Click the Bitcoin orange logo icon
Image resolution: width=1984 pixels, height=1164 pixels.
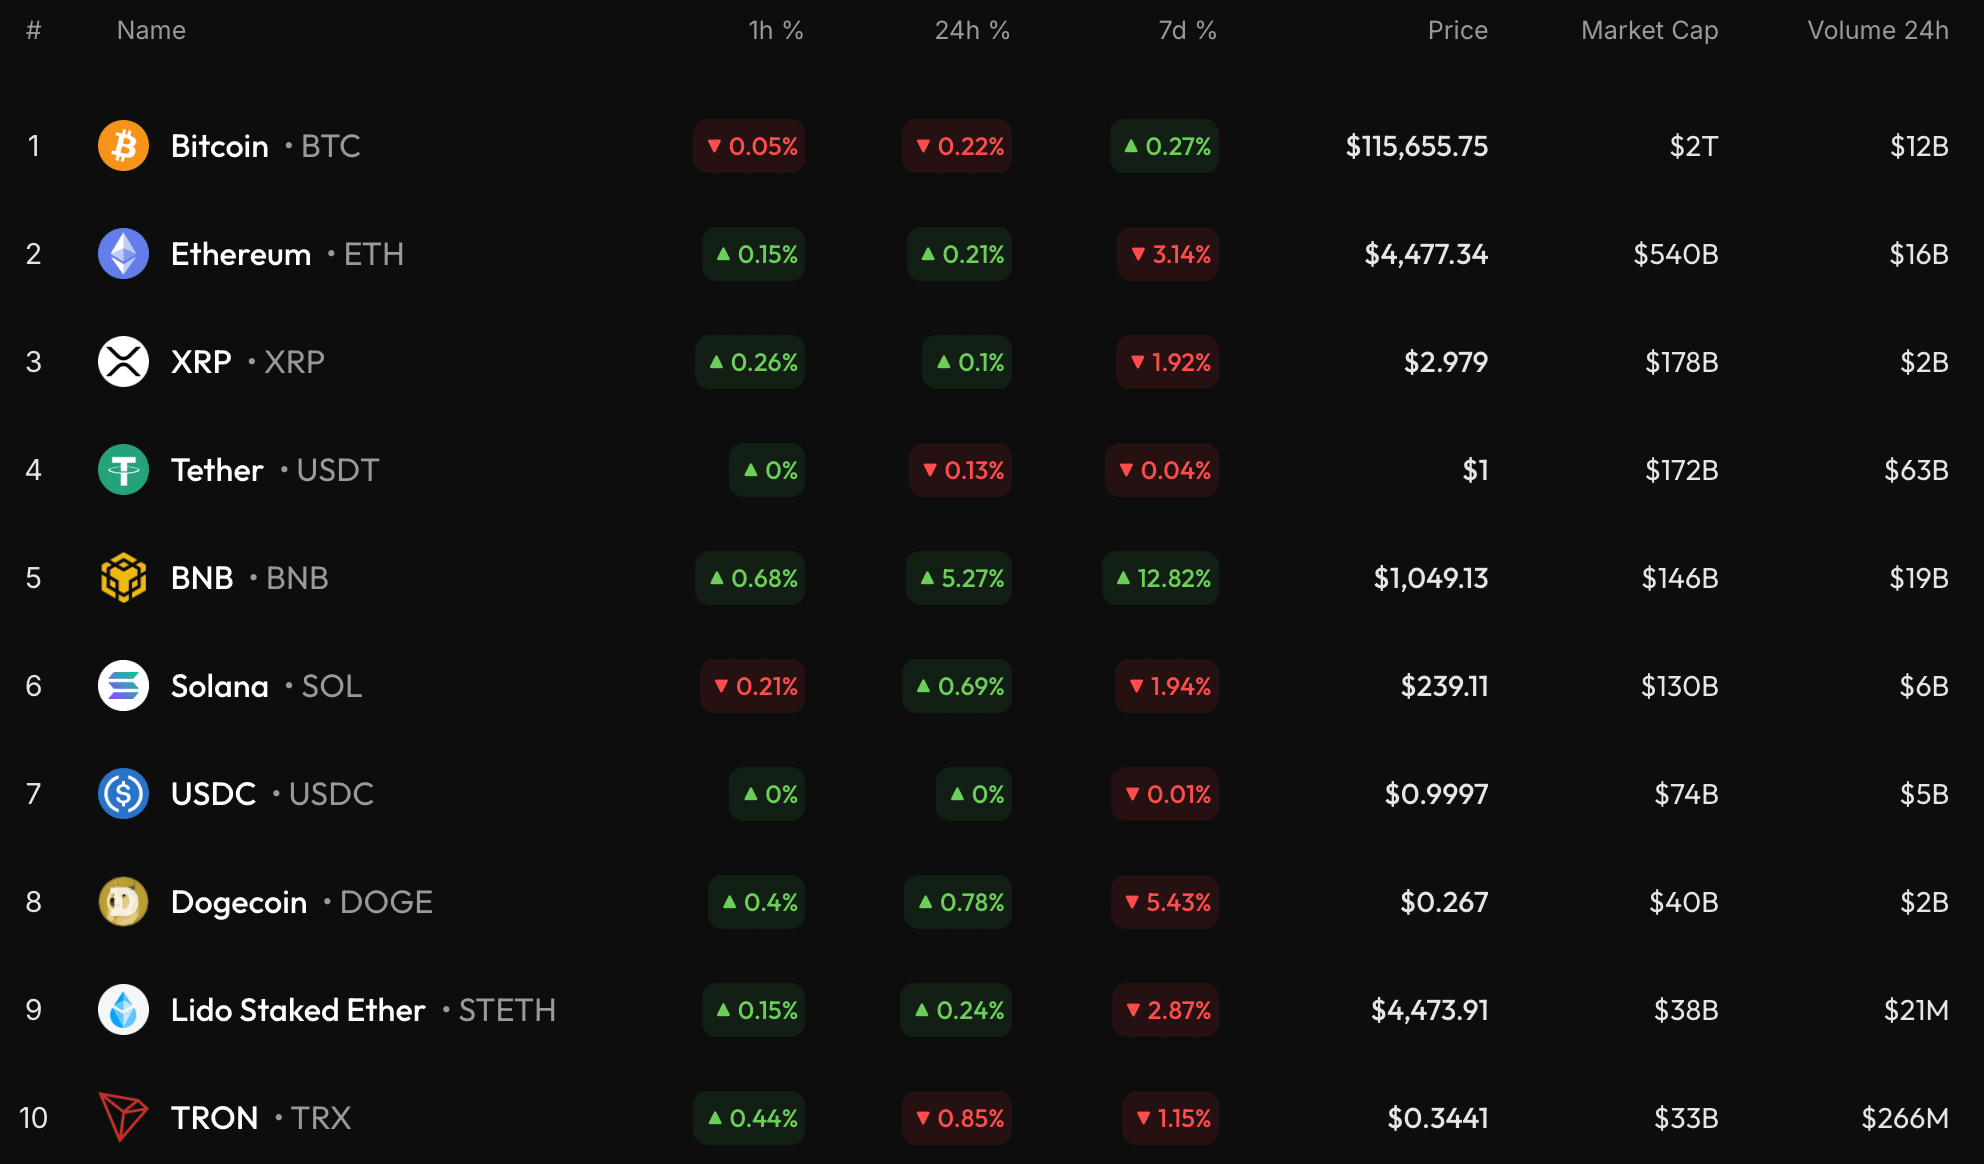click(x=123, y=146)
